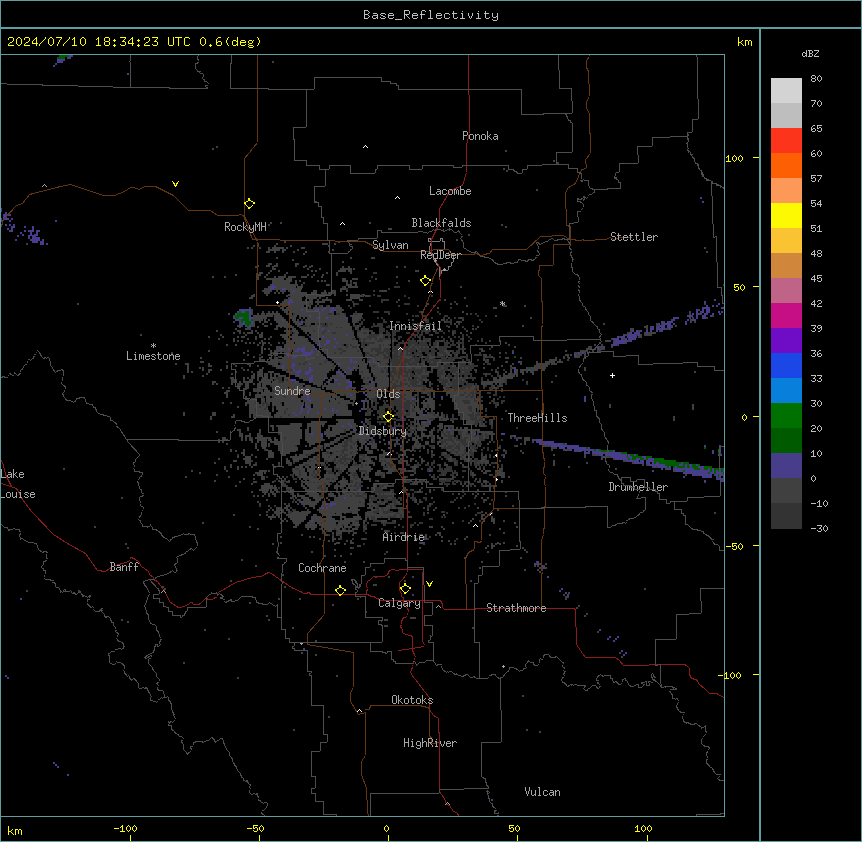Click the Ponoka city label

(x=480, y=136)
